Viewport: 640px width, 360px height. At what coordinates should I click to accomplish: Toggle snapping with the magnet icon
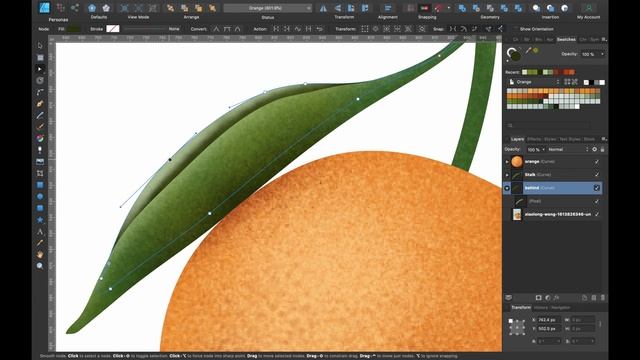pyautogui.click(x=439, y=8)
